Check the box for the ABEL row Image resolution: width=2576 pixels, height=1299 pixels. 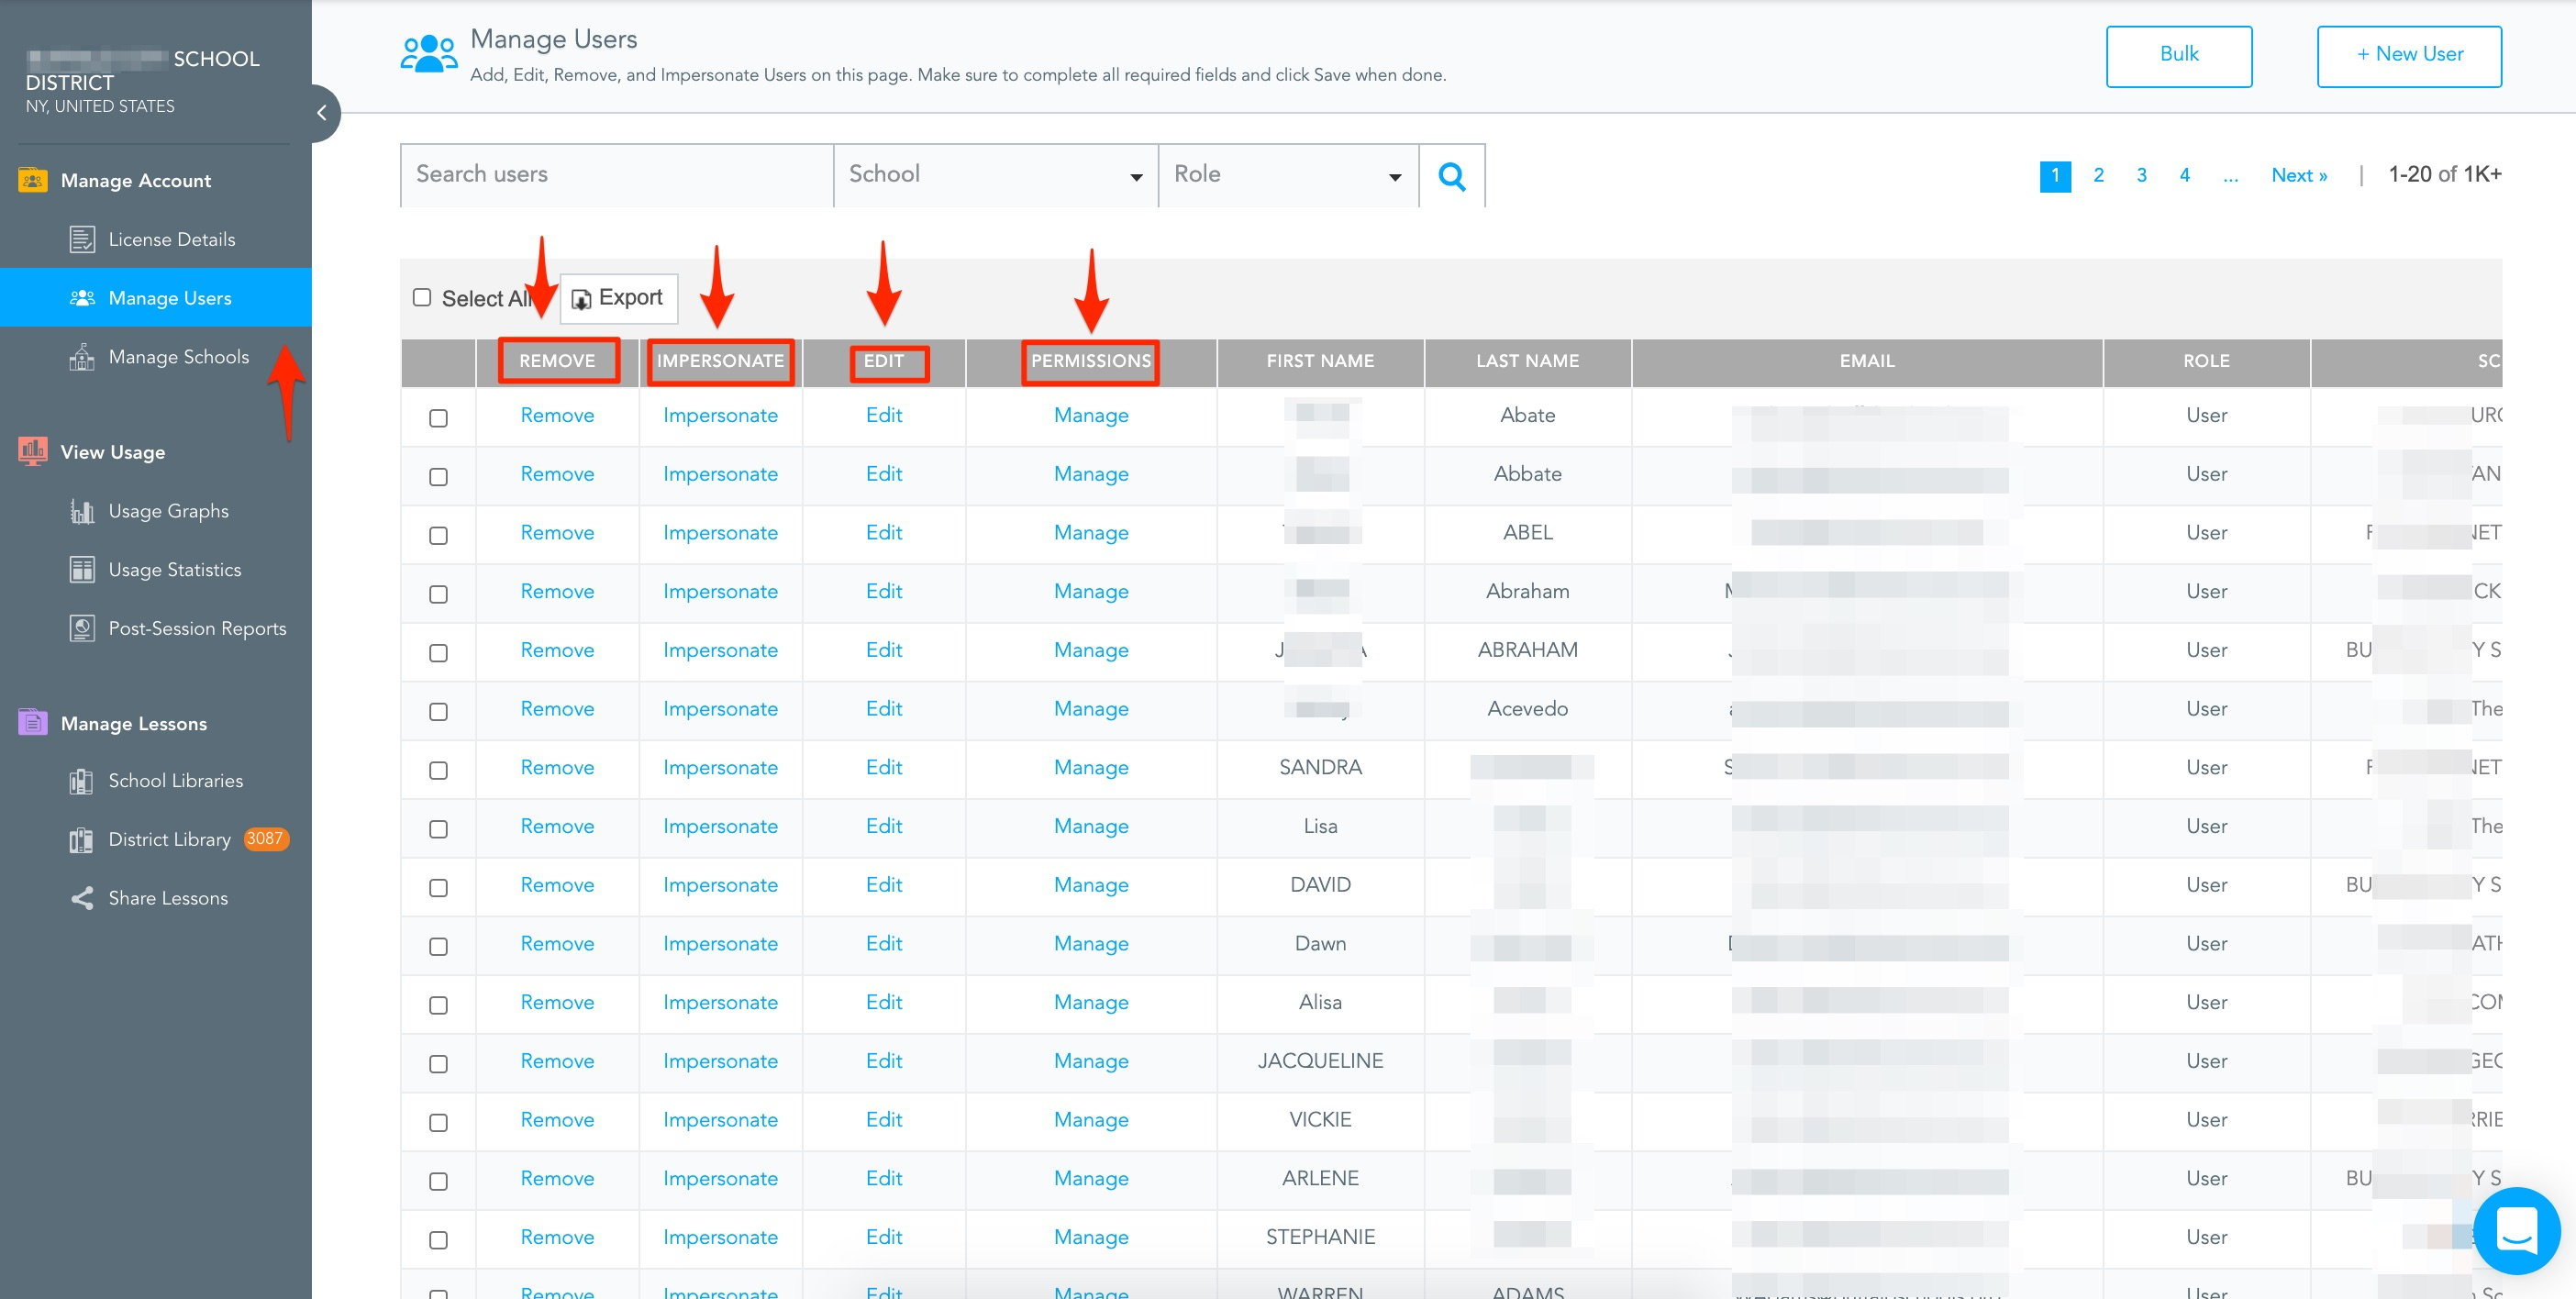(x=438, y=536)
